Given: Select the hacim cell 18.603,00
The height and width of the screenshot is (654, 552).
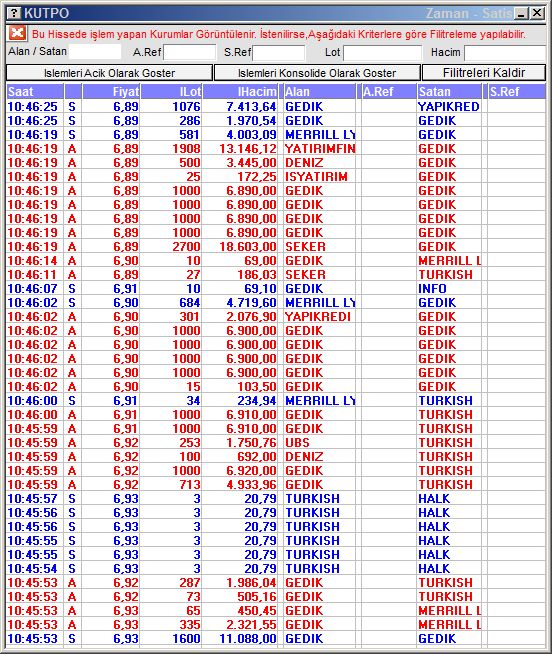Looking at the screenshot, I should tap(240, 247).
